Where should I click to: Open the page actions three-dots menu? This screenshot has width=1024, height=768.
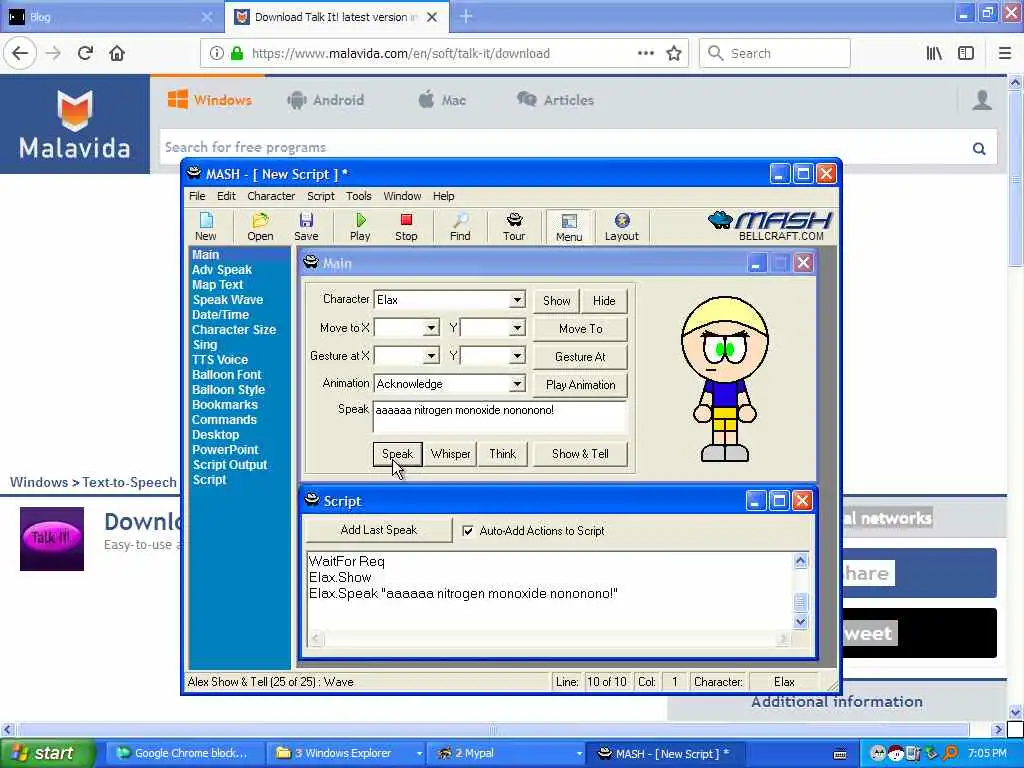646,53
